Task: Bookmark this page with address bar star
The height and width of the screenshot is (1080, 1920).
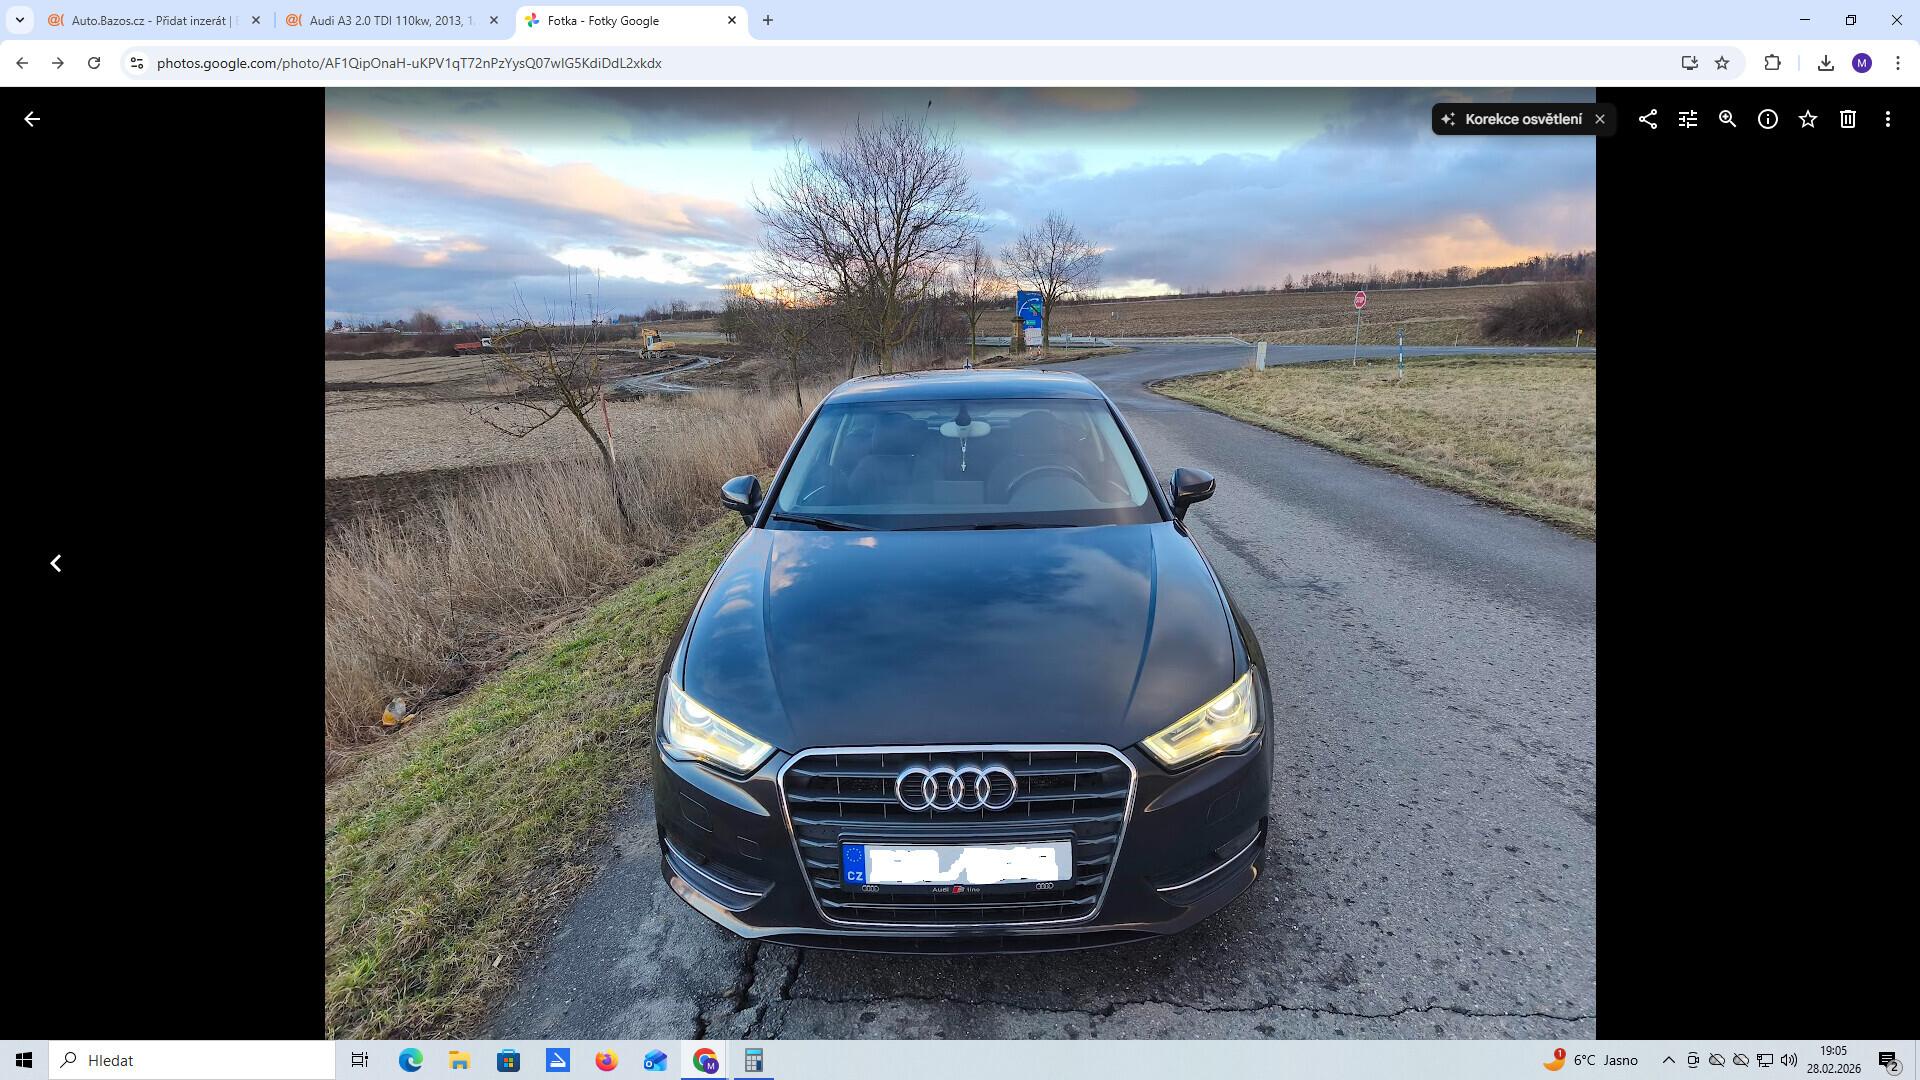Action: coord(1722,63)
